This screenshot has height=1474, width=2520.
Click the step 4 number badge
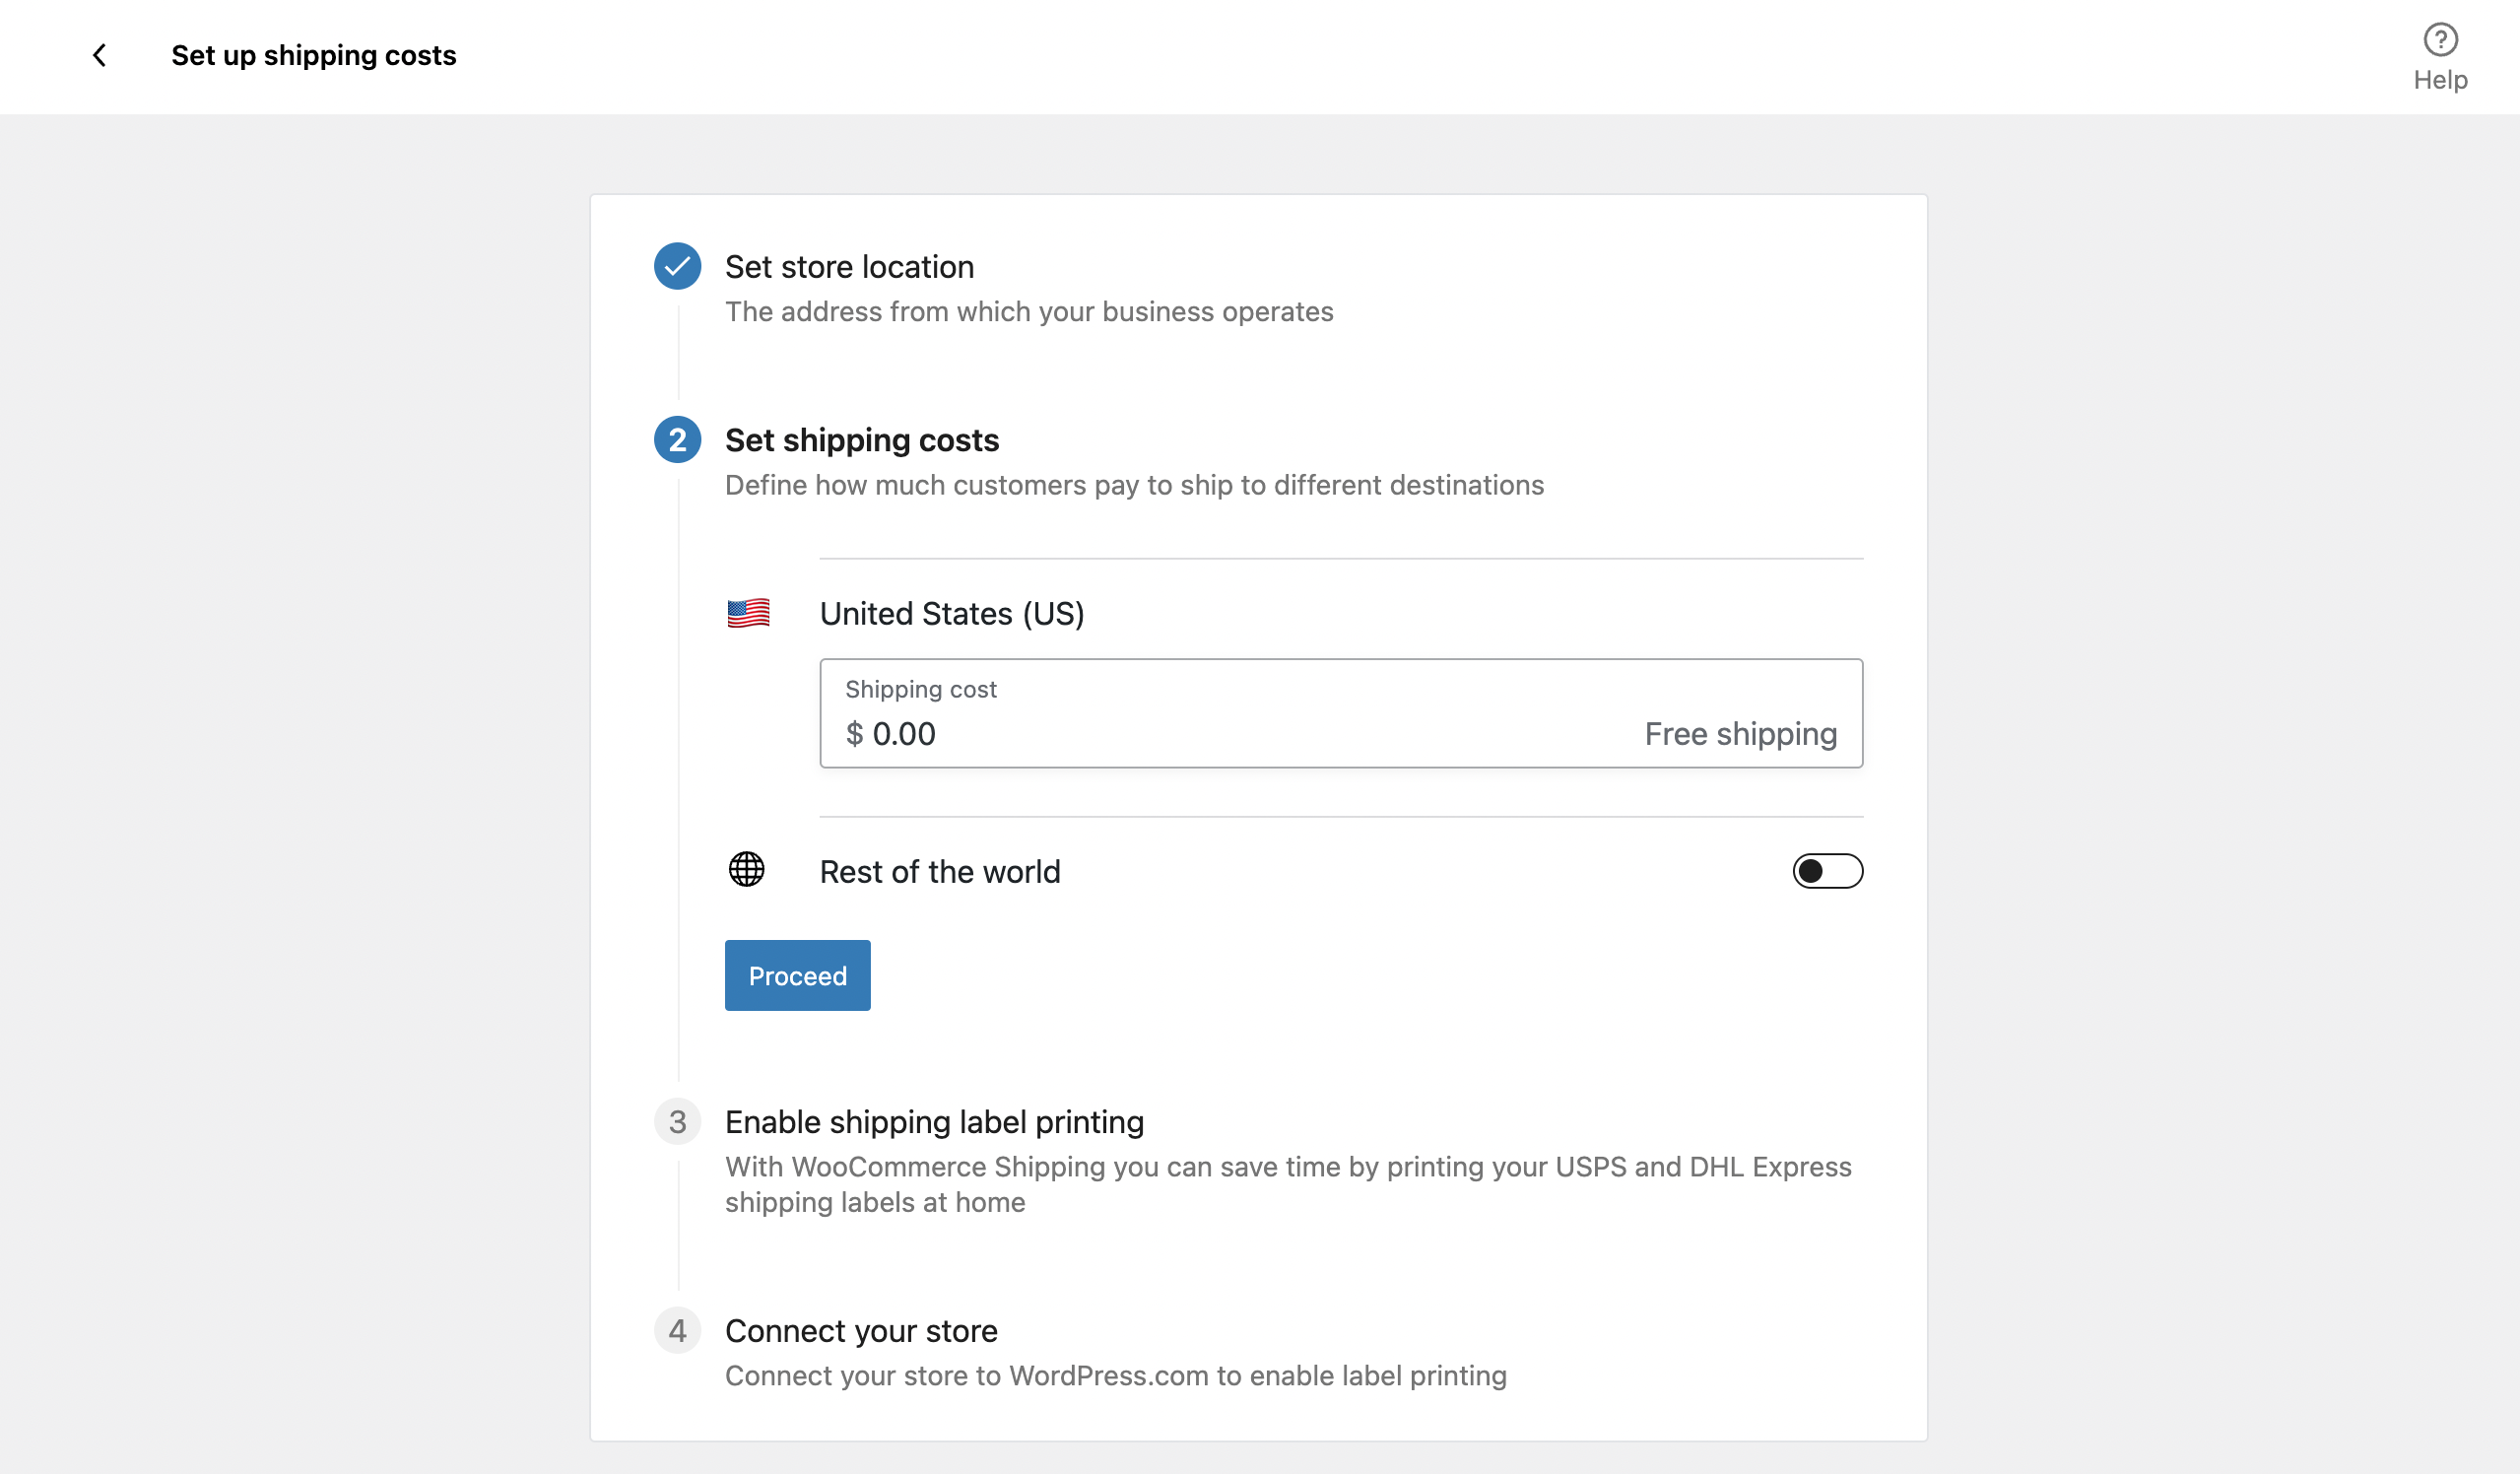(x=677, y=1331)
